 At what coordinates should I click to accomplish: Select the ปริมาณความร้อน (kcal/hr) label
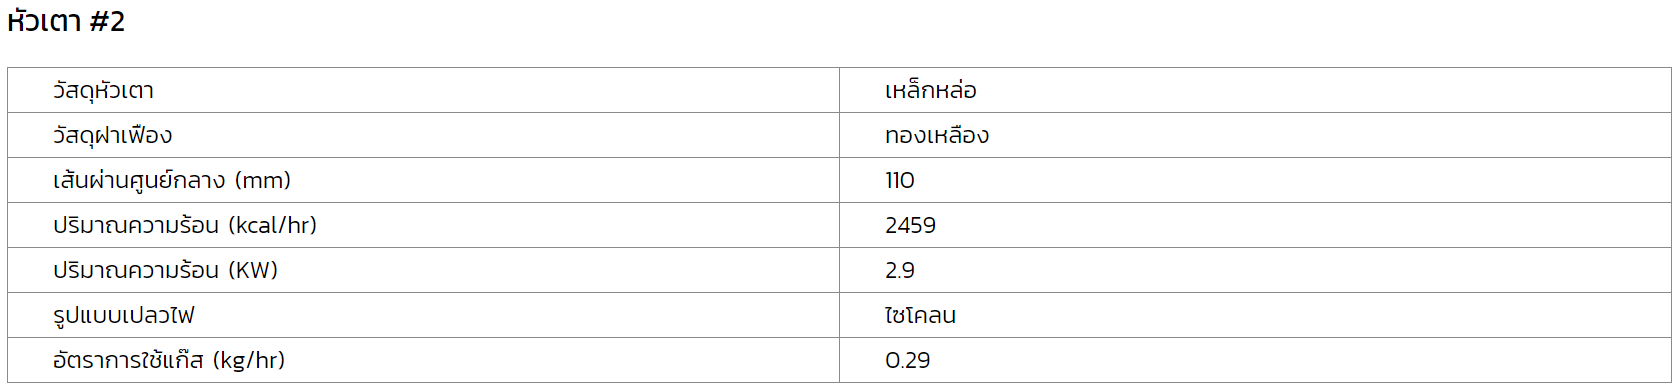click(185, 226)
